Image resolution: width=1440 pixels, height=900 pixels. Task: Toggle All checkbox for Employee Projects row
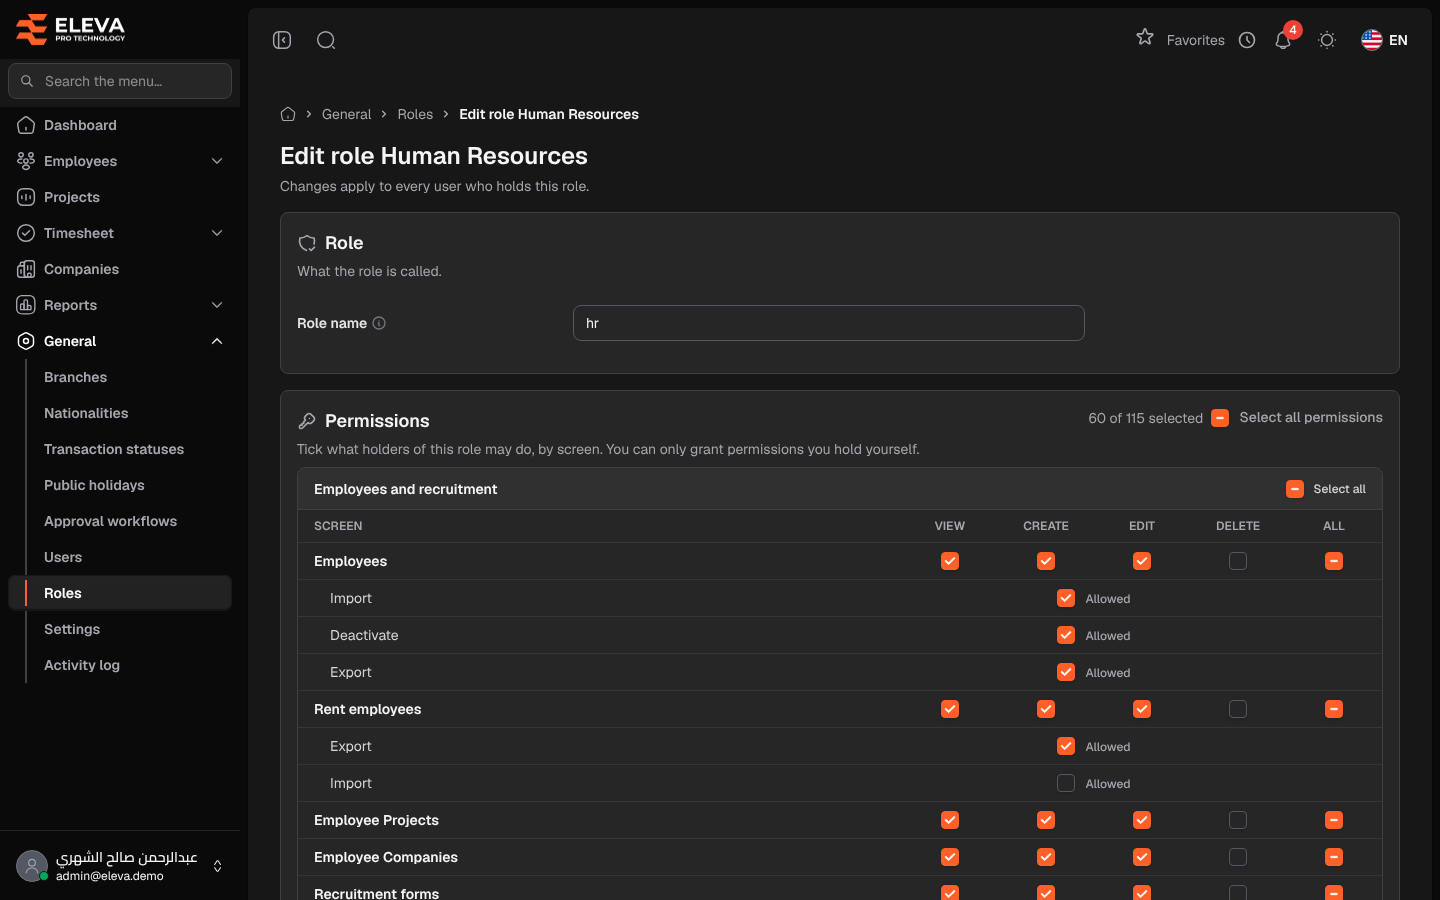1334,820
